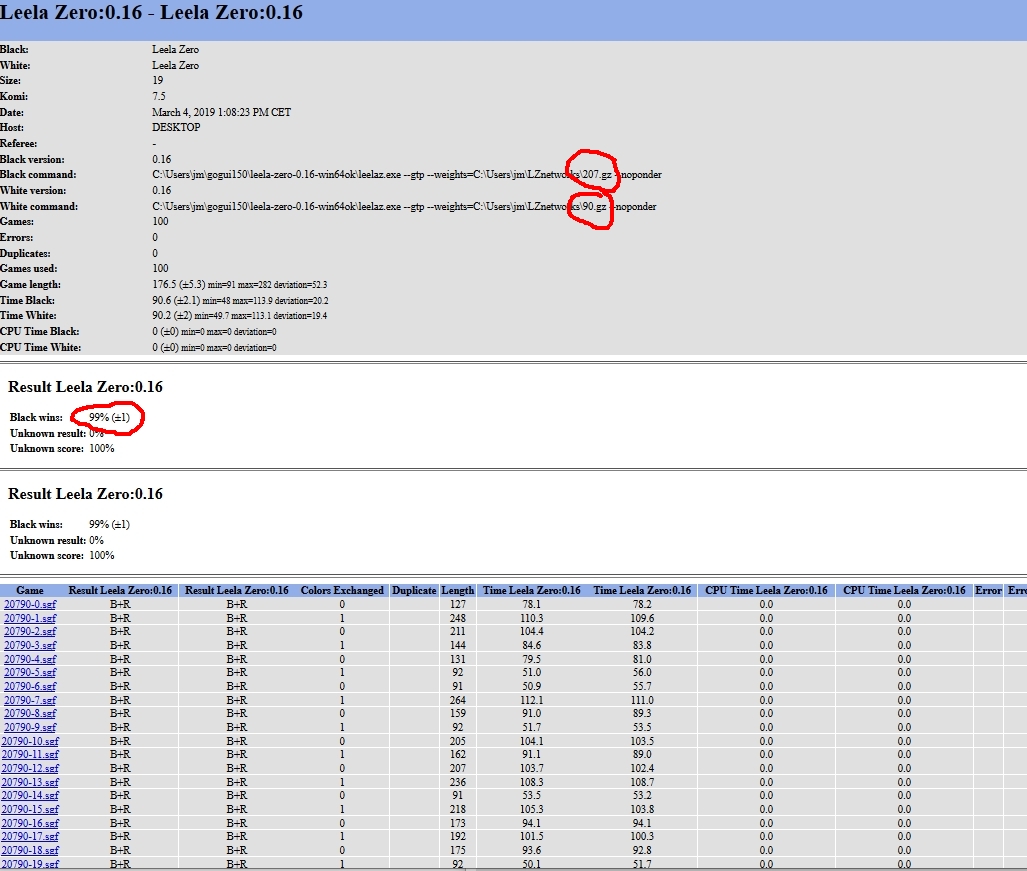The height and width of the screenshot is (871, 1027).
Task: Click the 20790-2.sgf link
Action: coord(30,632)
